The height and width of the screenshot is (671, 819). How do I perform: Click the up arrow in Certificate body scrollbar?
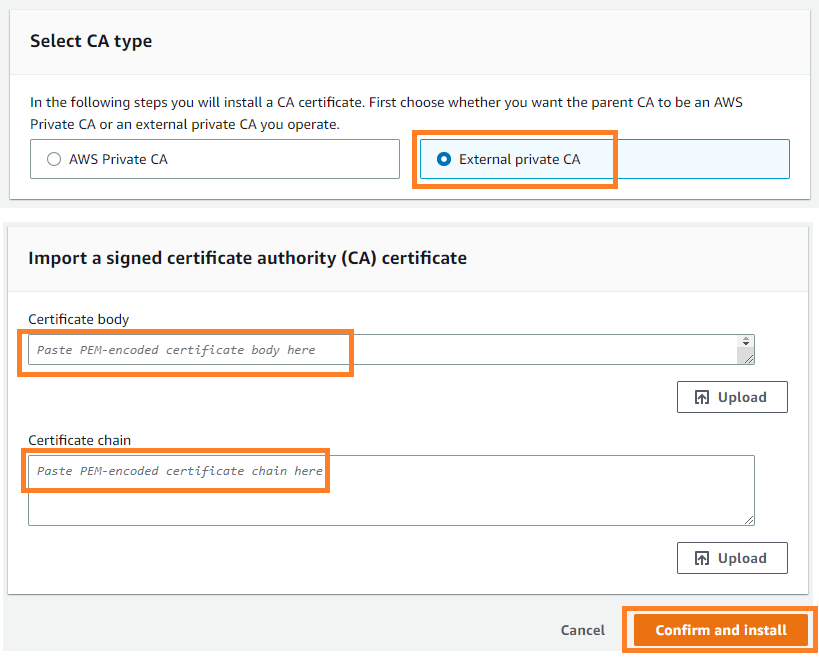point(746,338)
